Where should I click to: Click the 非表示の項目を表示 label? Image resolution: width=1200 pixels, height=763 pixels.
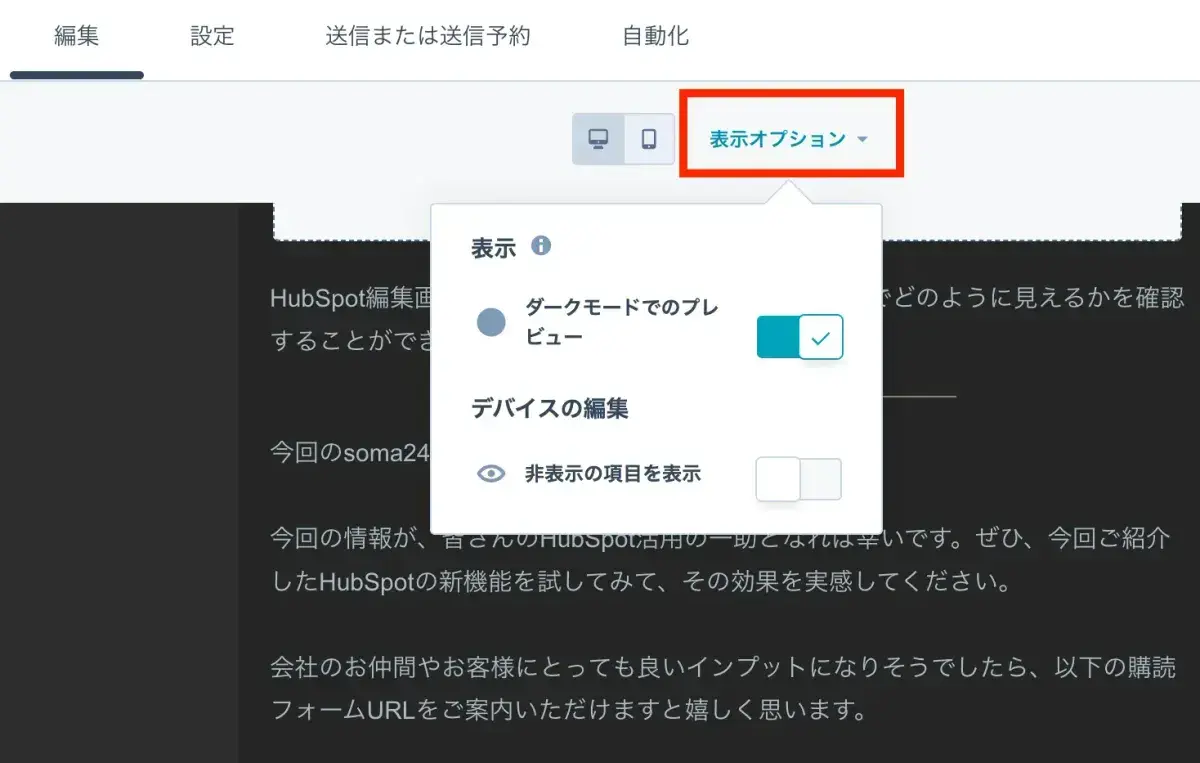point(613,474)
